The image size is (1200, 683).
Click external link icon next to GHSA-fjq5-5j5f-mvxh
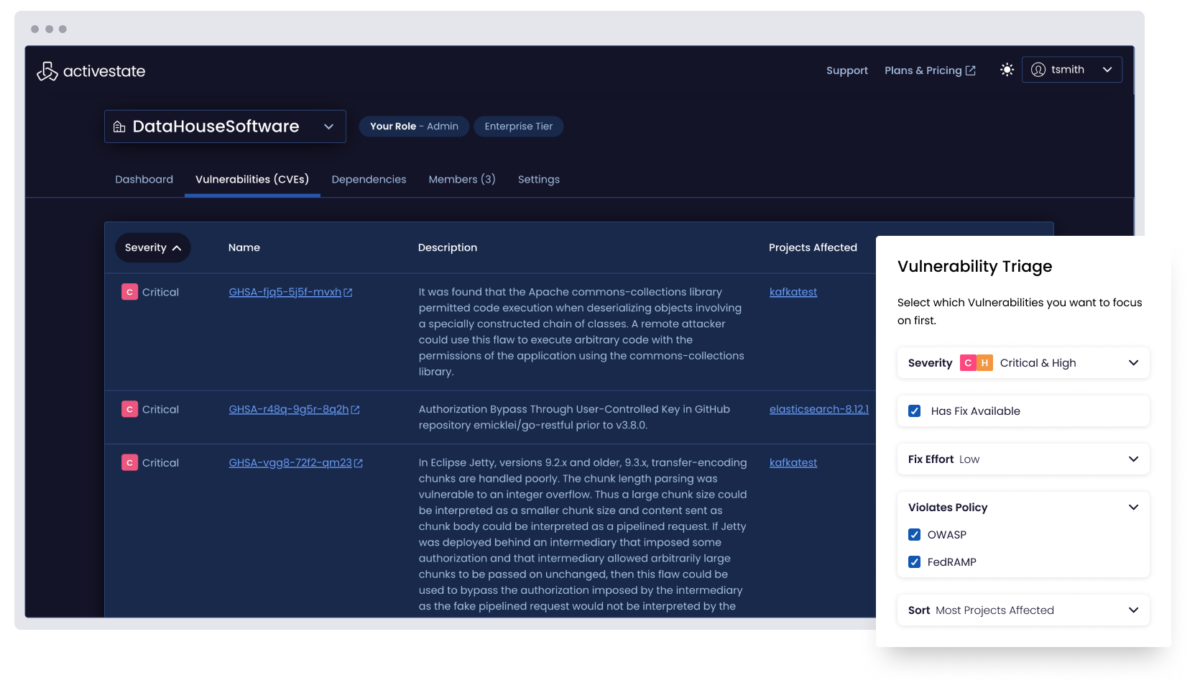(348, 293)
